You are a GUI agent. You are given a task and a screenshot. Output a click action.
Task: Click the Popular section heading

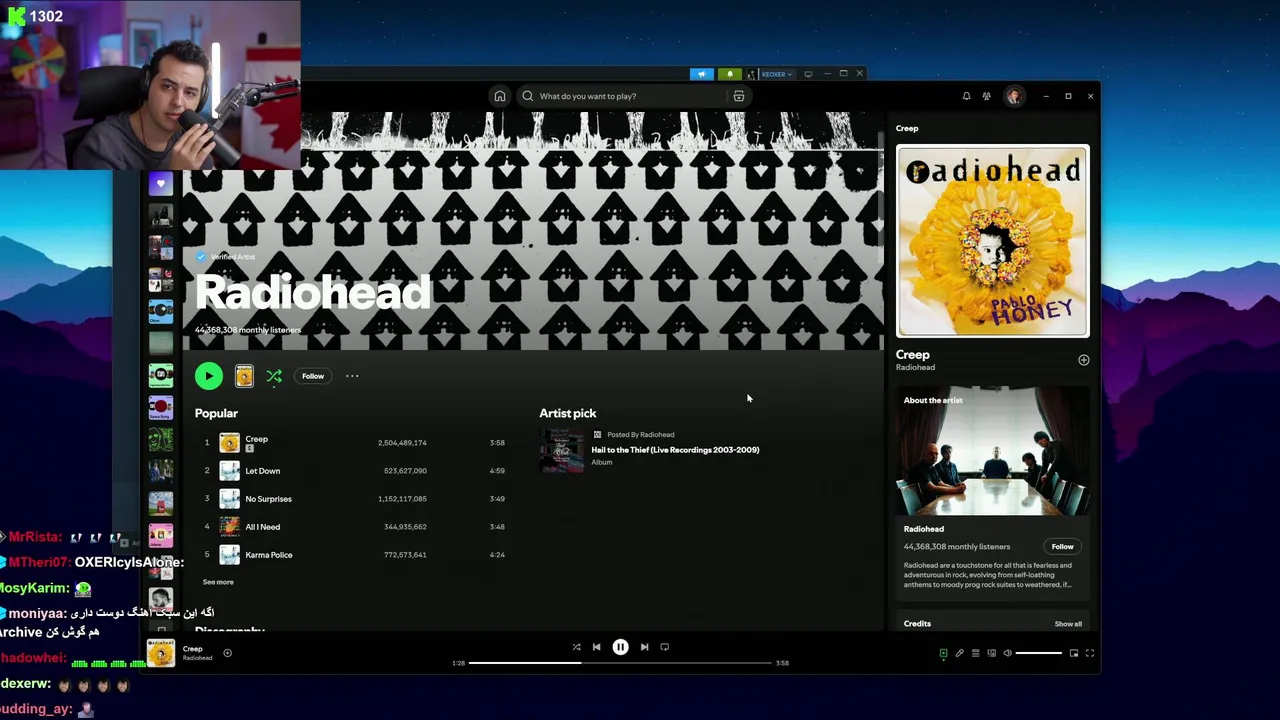point(216,413)
